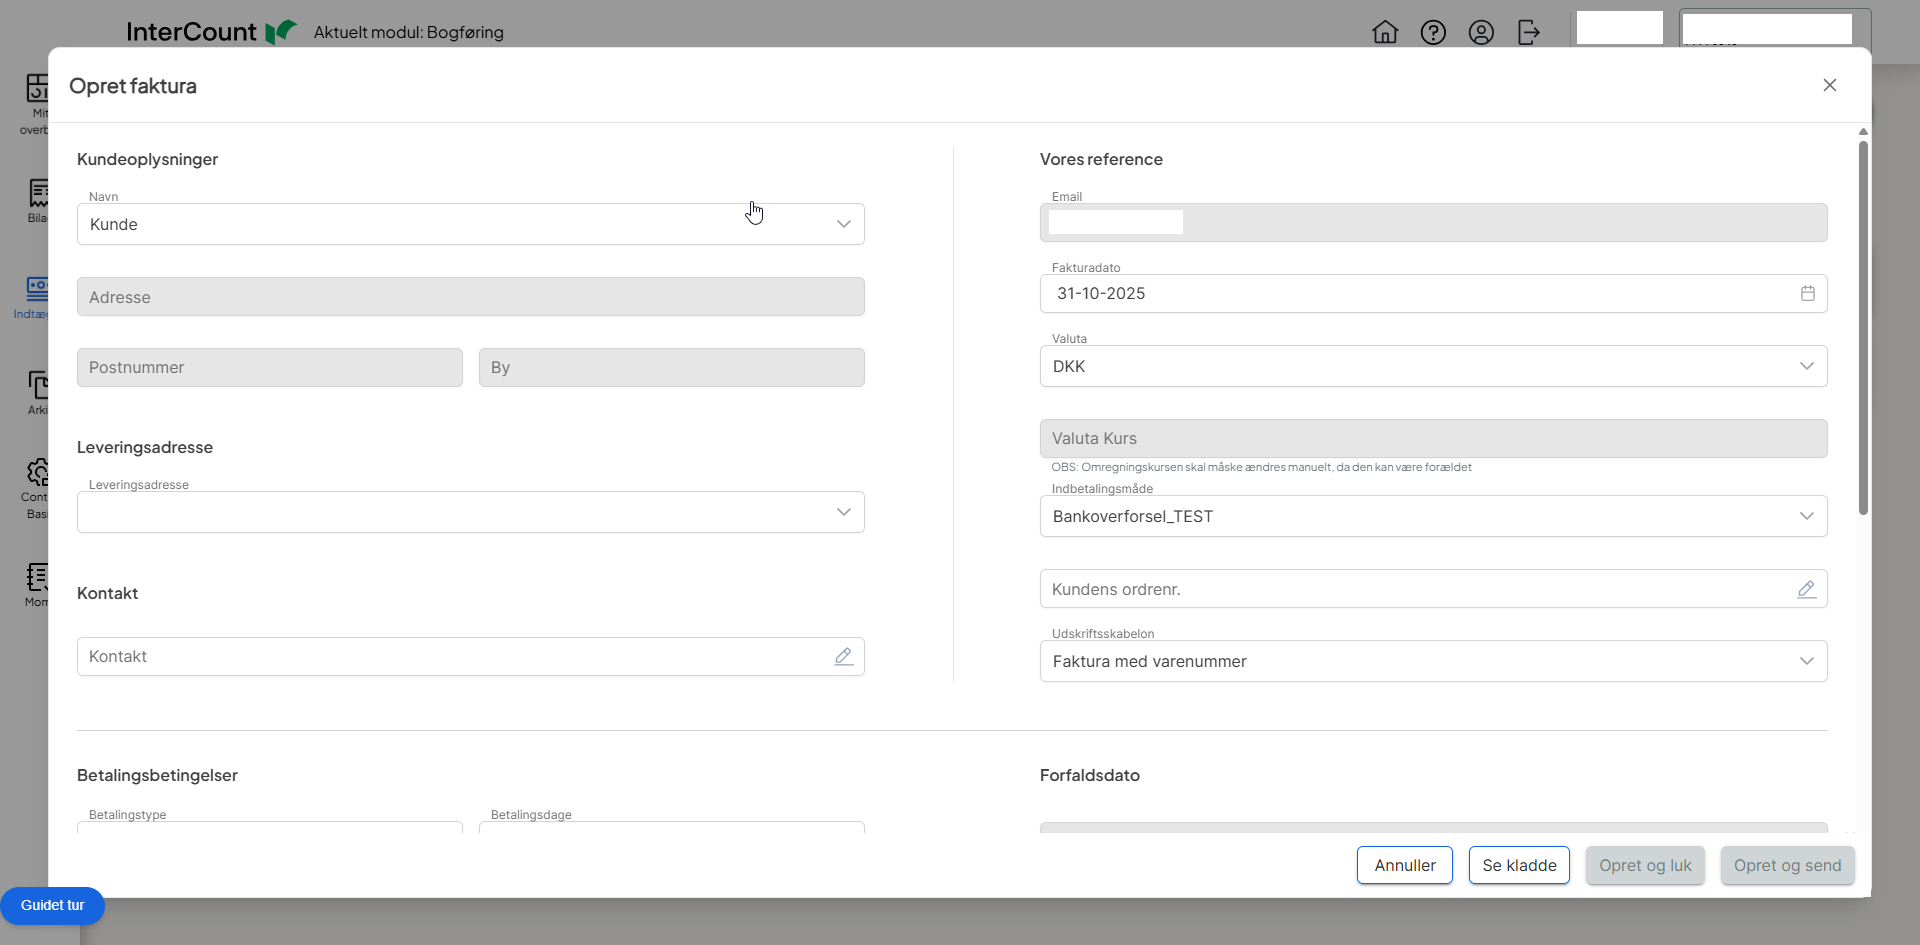The width and height of the screenshot is (1920, 945).
Task: Click the log out icon
Action: [x=1529, y=32]
